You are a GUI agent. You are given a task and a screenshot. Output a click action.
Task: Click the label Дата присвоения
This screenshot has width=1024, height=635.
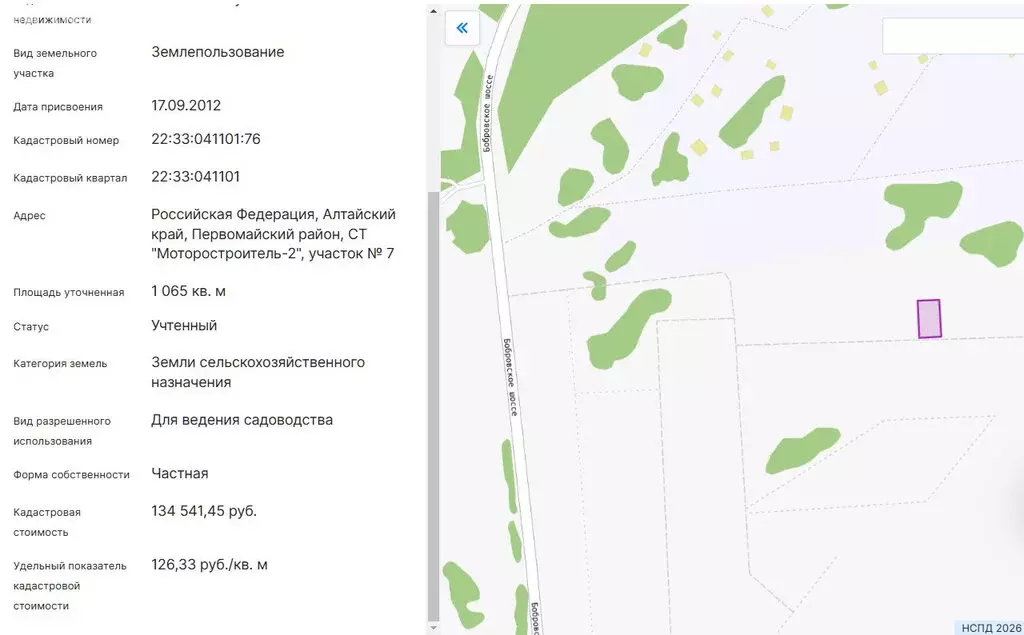[x=57, y=106]
